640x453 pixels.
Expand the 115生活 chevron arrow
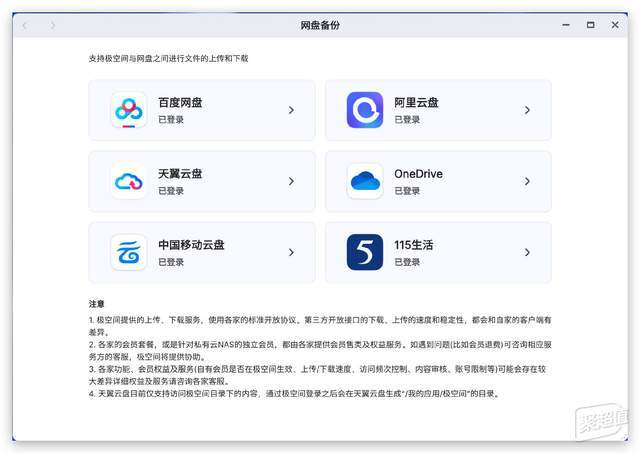[527, 252]
